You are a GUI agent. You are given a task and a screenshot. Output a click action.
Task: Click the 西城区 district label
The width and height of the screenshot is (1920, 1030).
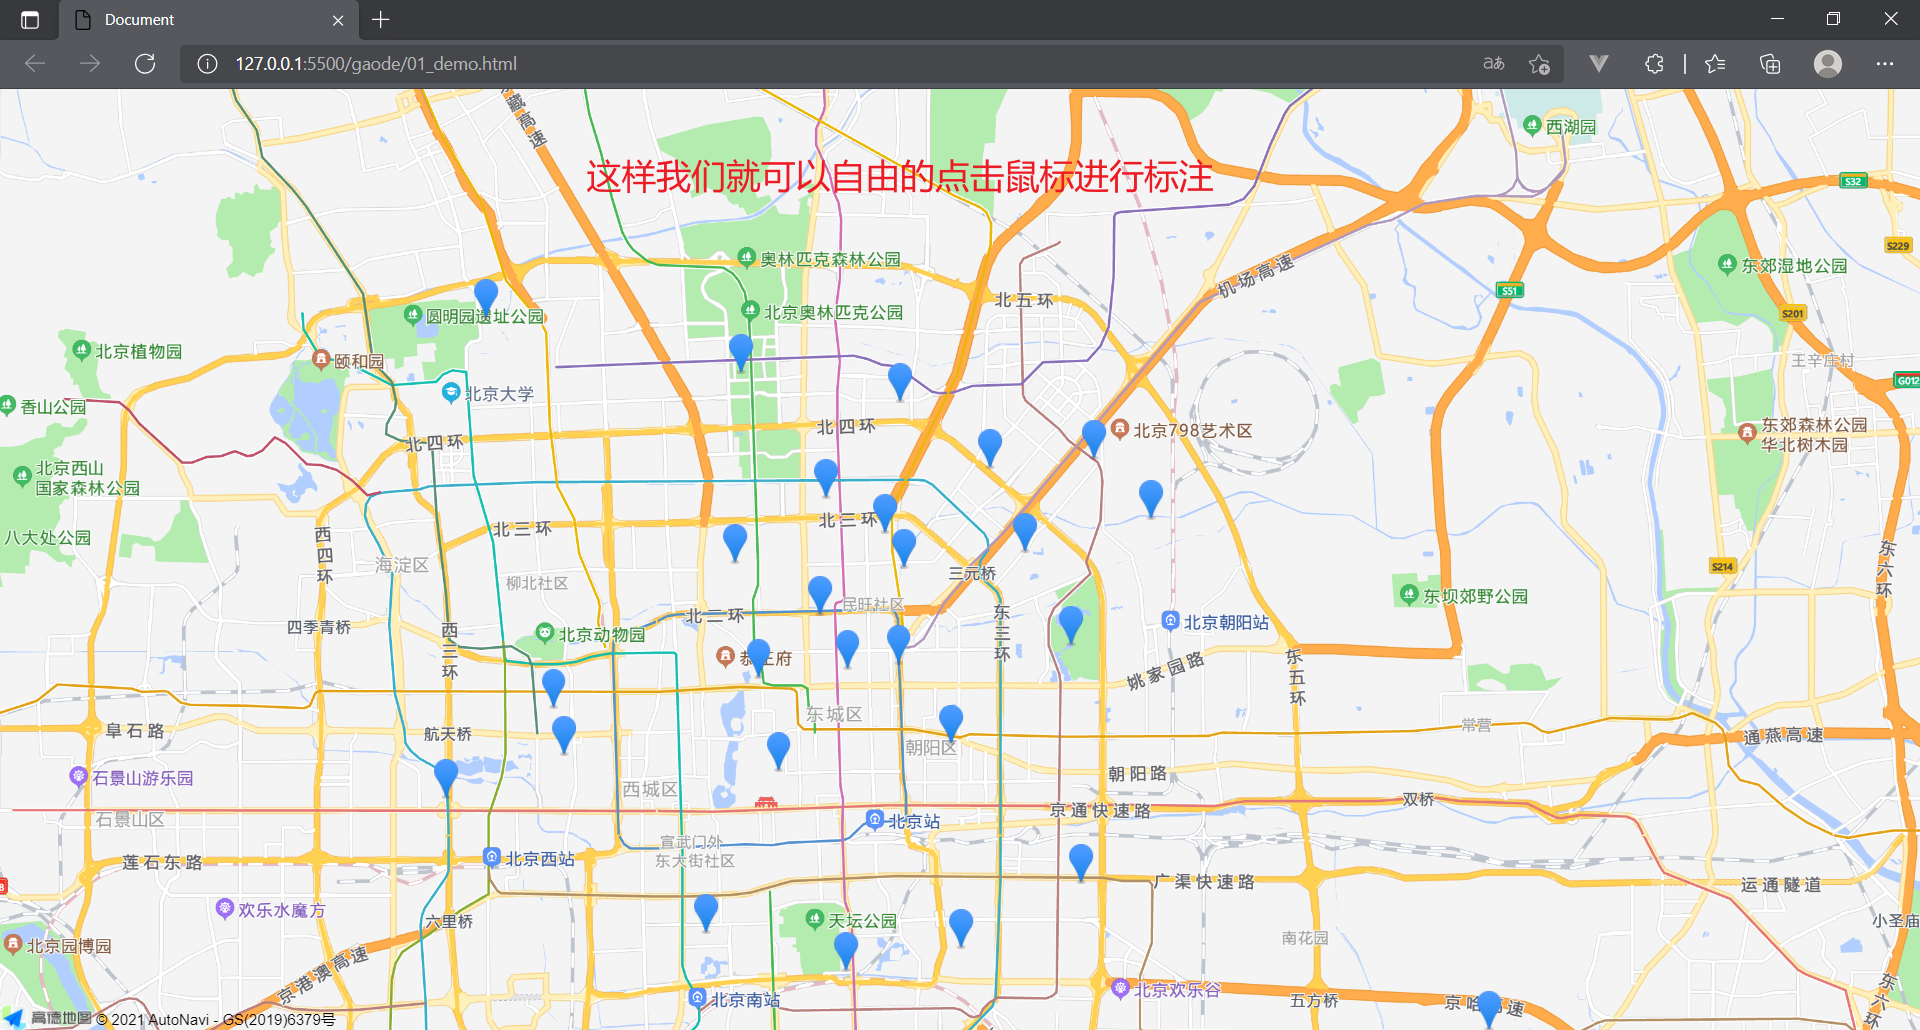pyautogui.click(x=650, y=789)
